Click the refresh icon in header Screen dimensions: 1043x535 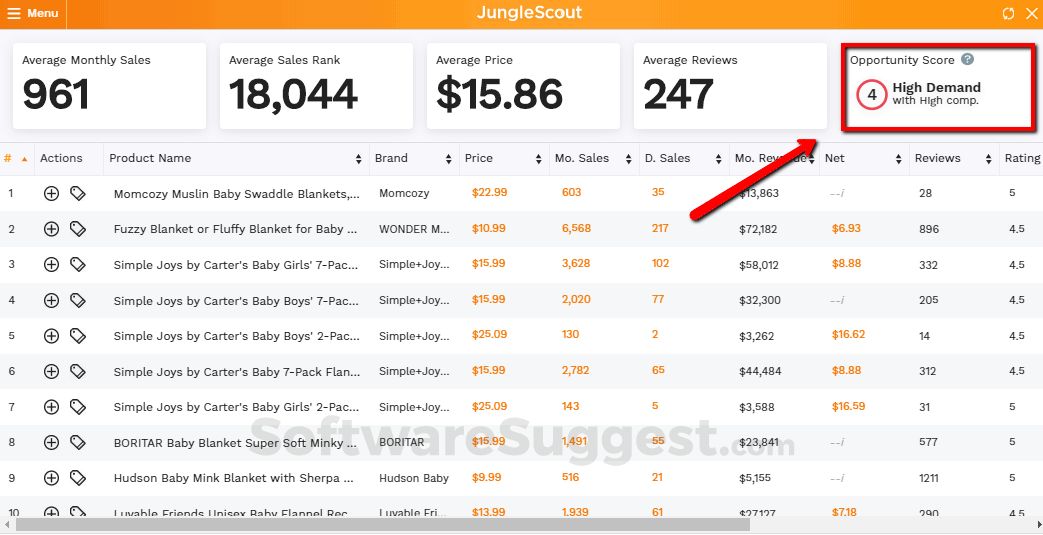pos(1009,14)
